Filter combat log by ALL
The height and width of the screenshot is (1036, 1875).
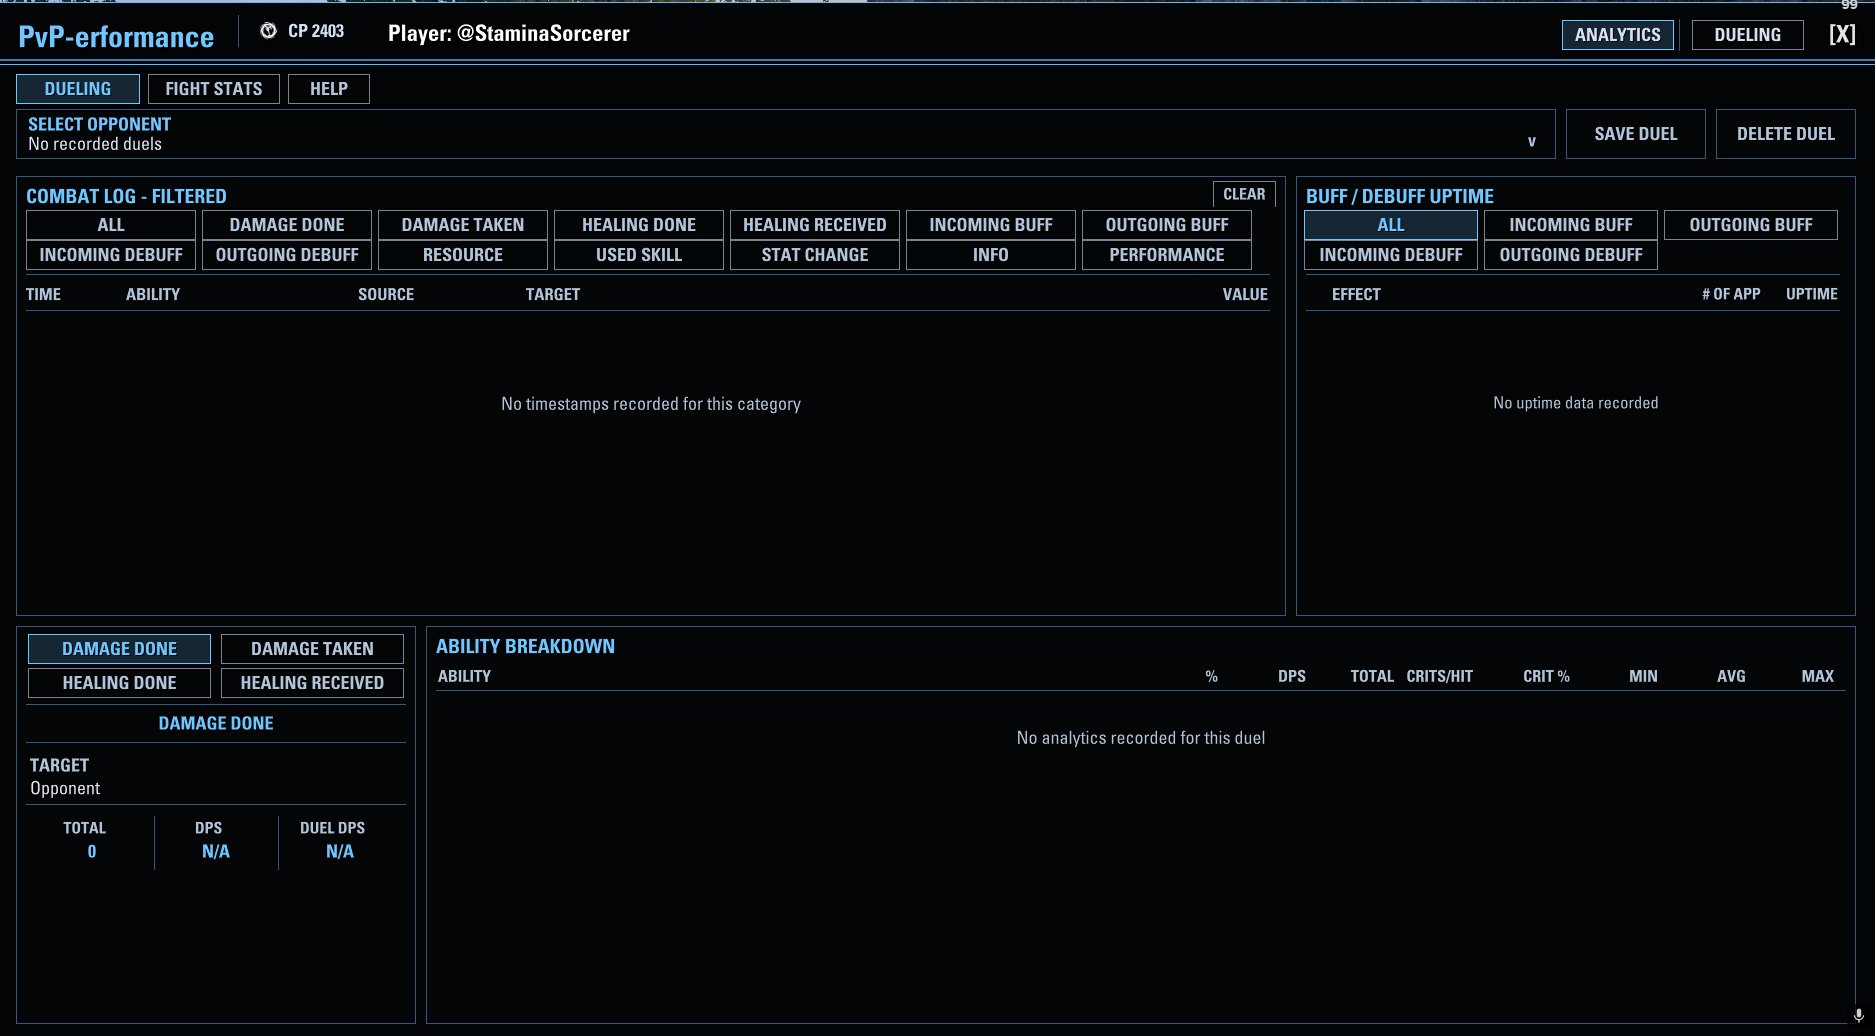(x=111, y=225)
